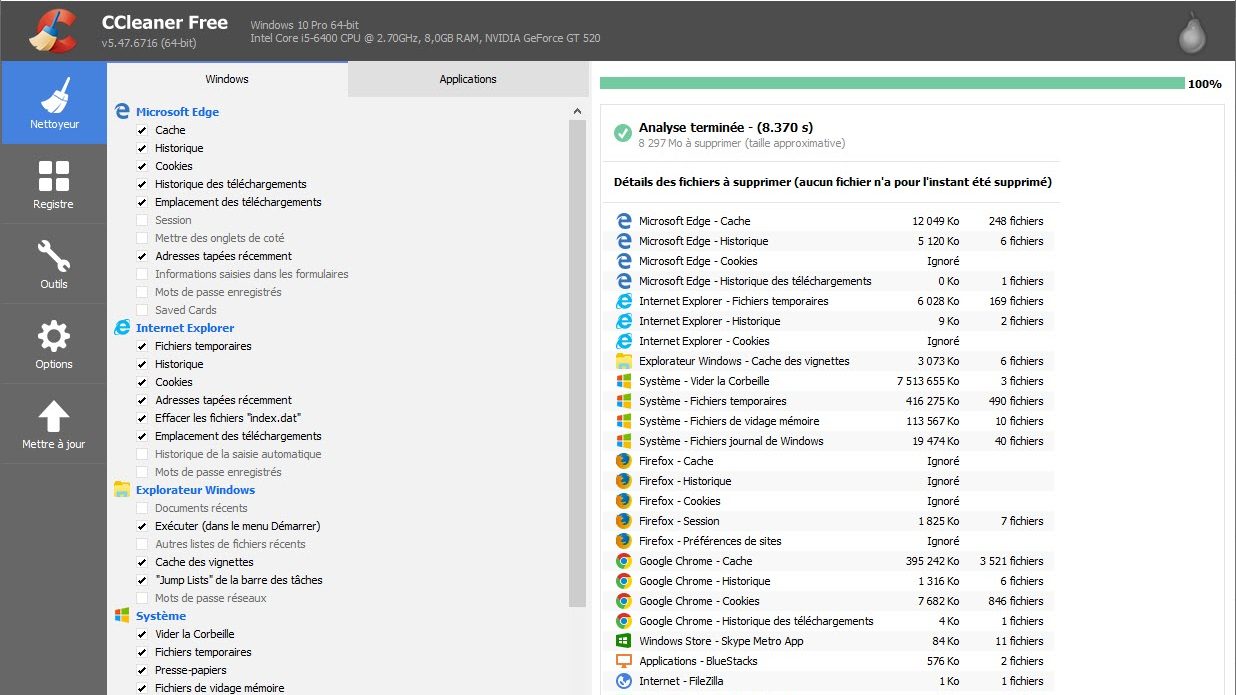Toggle Presse-papiers checkbox
The height and width of the screenshot is (695, 1236).
(x=142, y=670)
